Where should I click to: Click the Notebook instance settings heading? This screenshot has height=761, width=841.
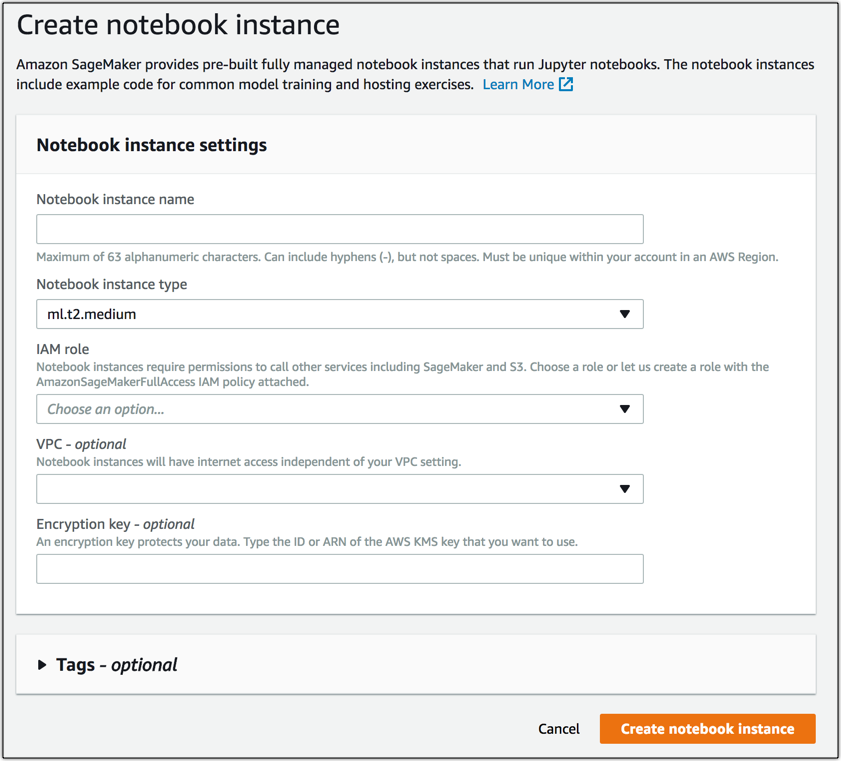152,145
